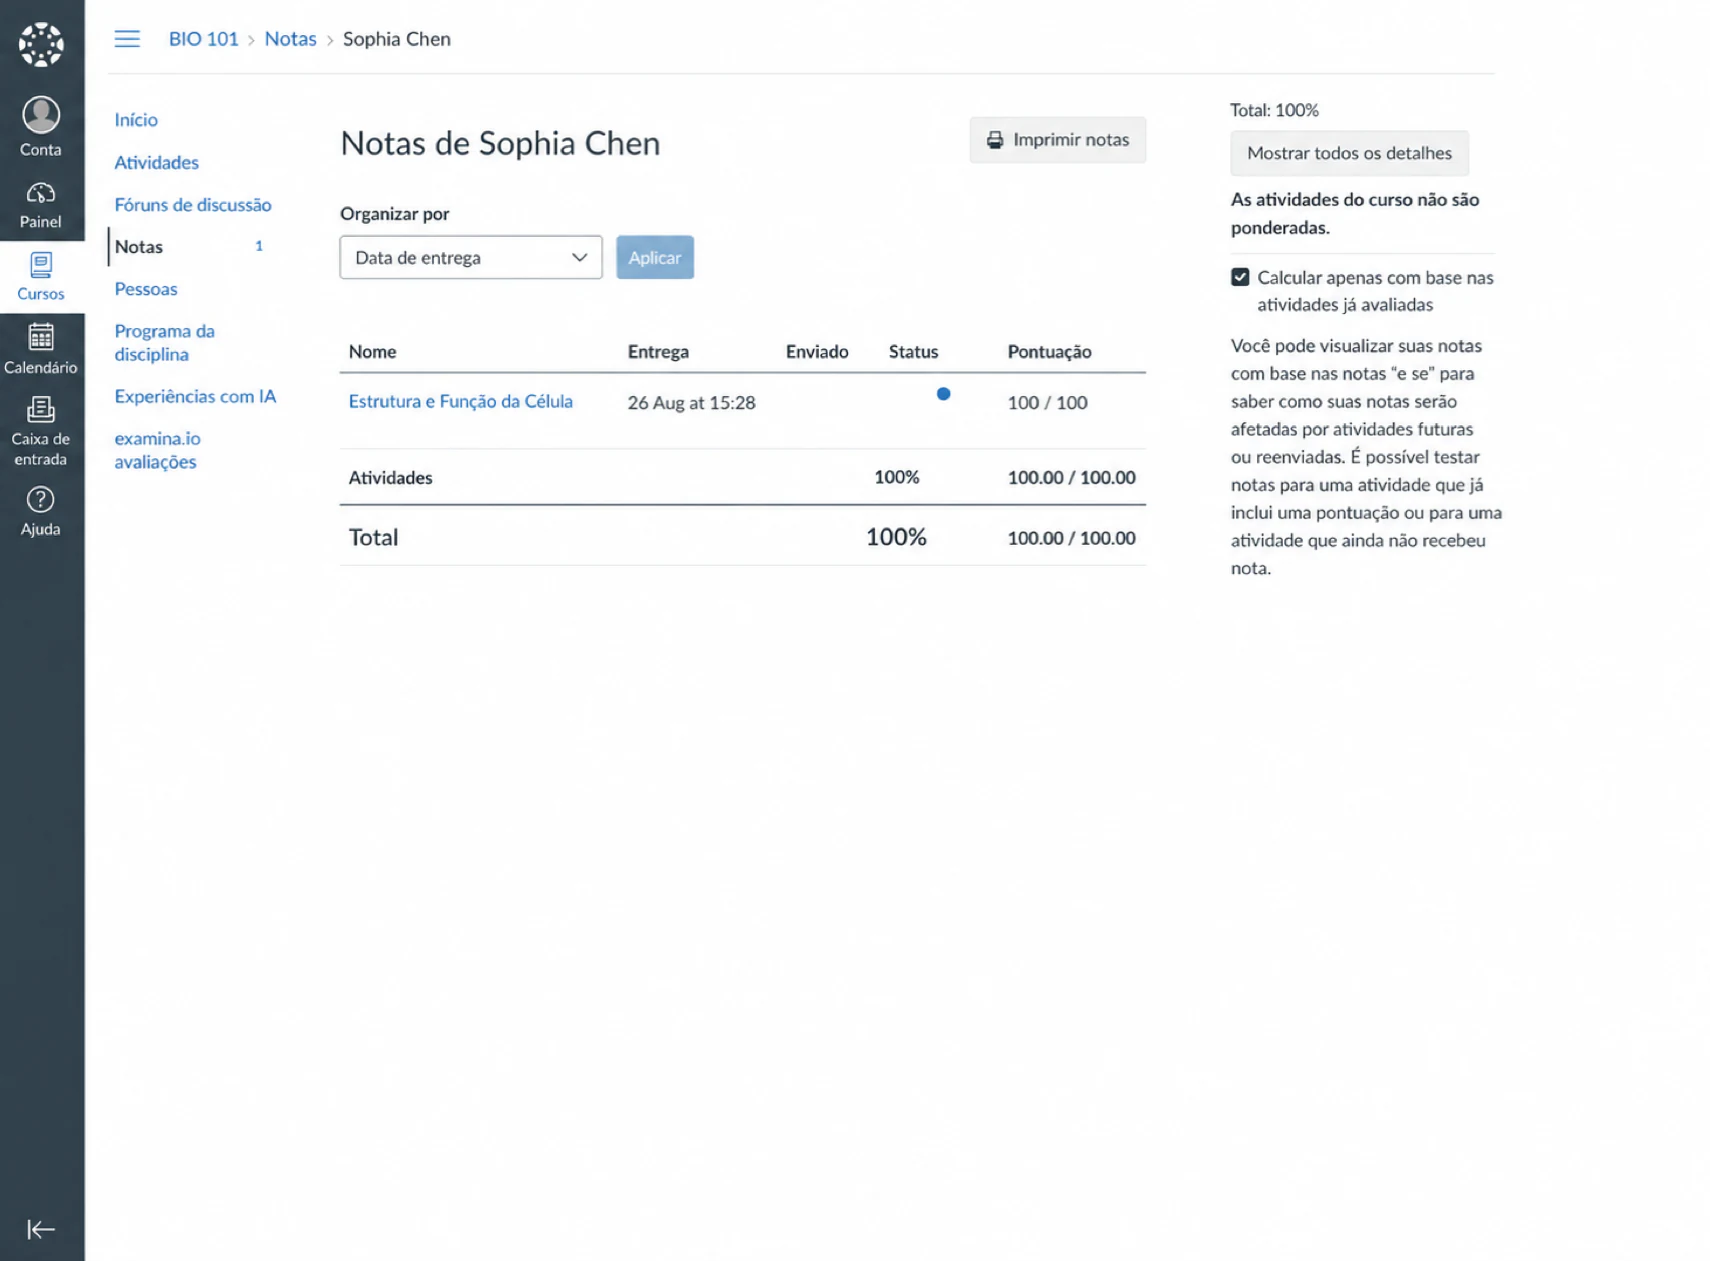Click the Status column header
The height and width of the screenshot is (1261, 1710).
(914, 351)
